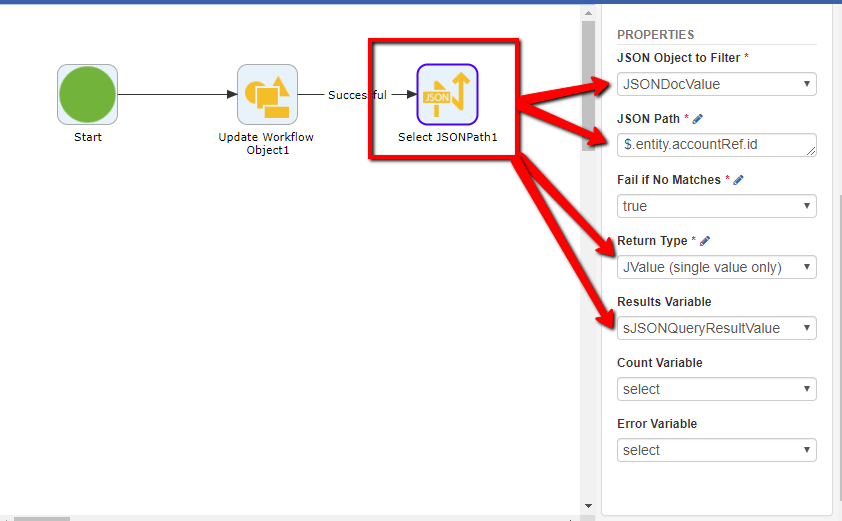The width and height of the screenshot is (842, 521).
Task: Click the Update Workflow Object1 label text
Action: (266, 143)
